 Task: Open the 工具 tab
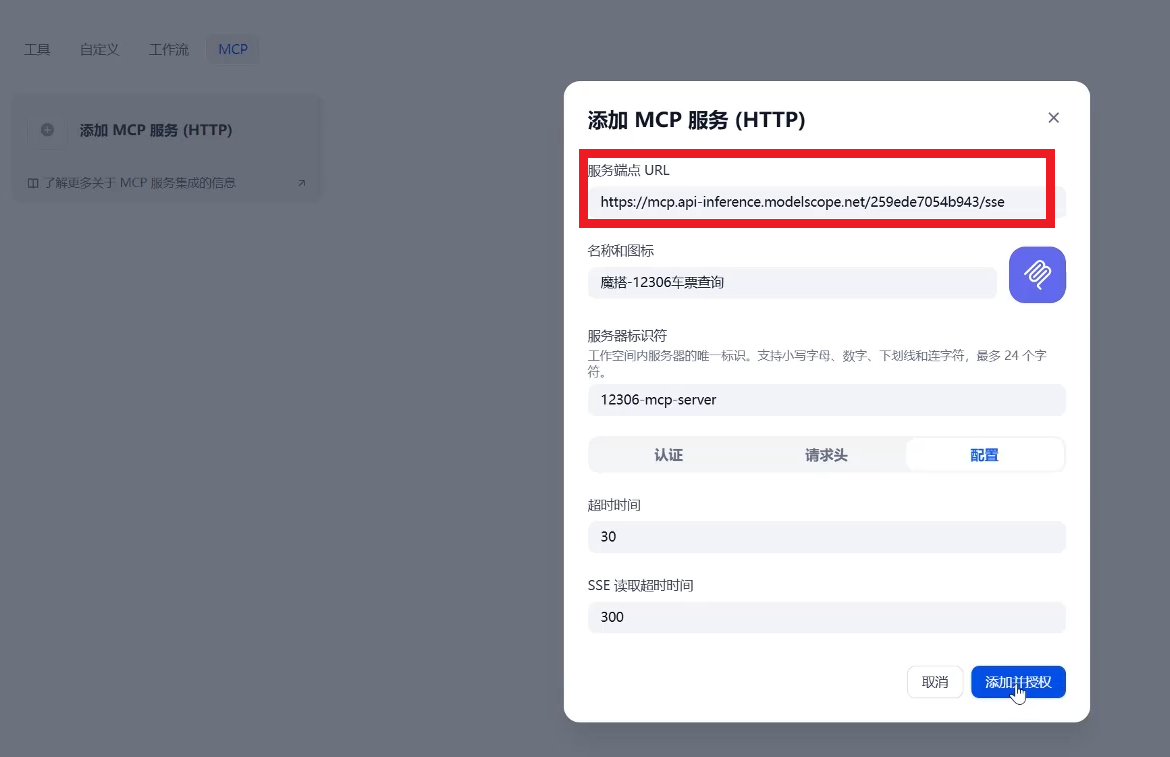click(x=37, y=49)
